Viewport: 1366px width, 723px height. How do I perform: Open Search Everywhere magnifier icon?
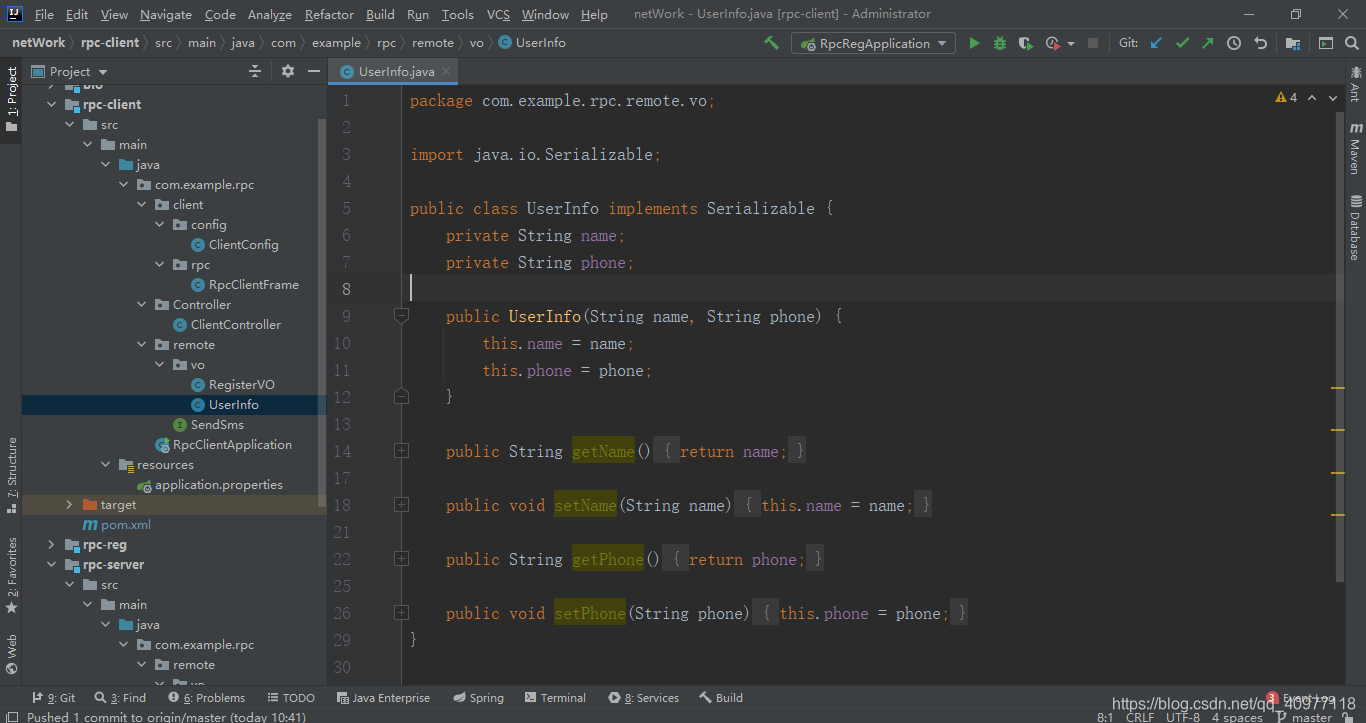click(1352, 43)
